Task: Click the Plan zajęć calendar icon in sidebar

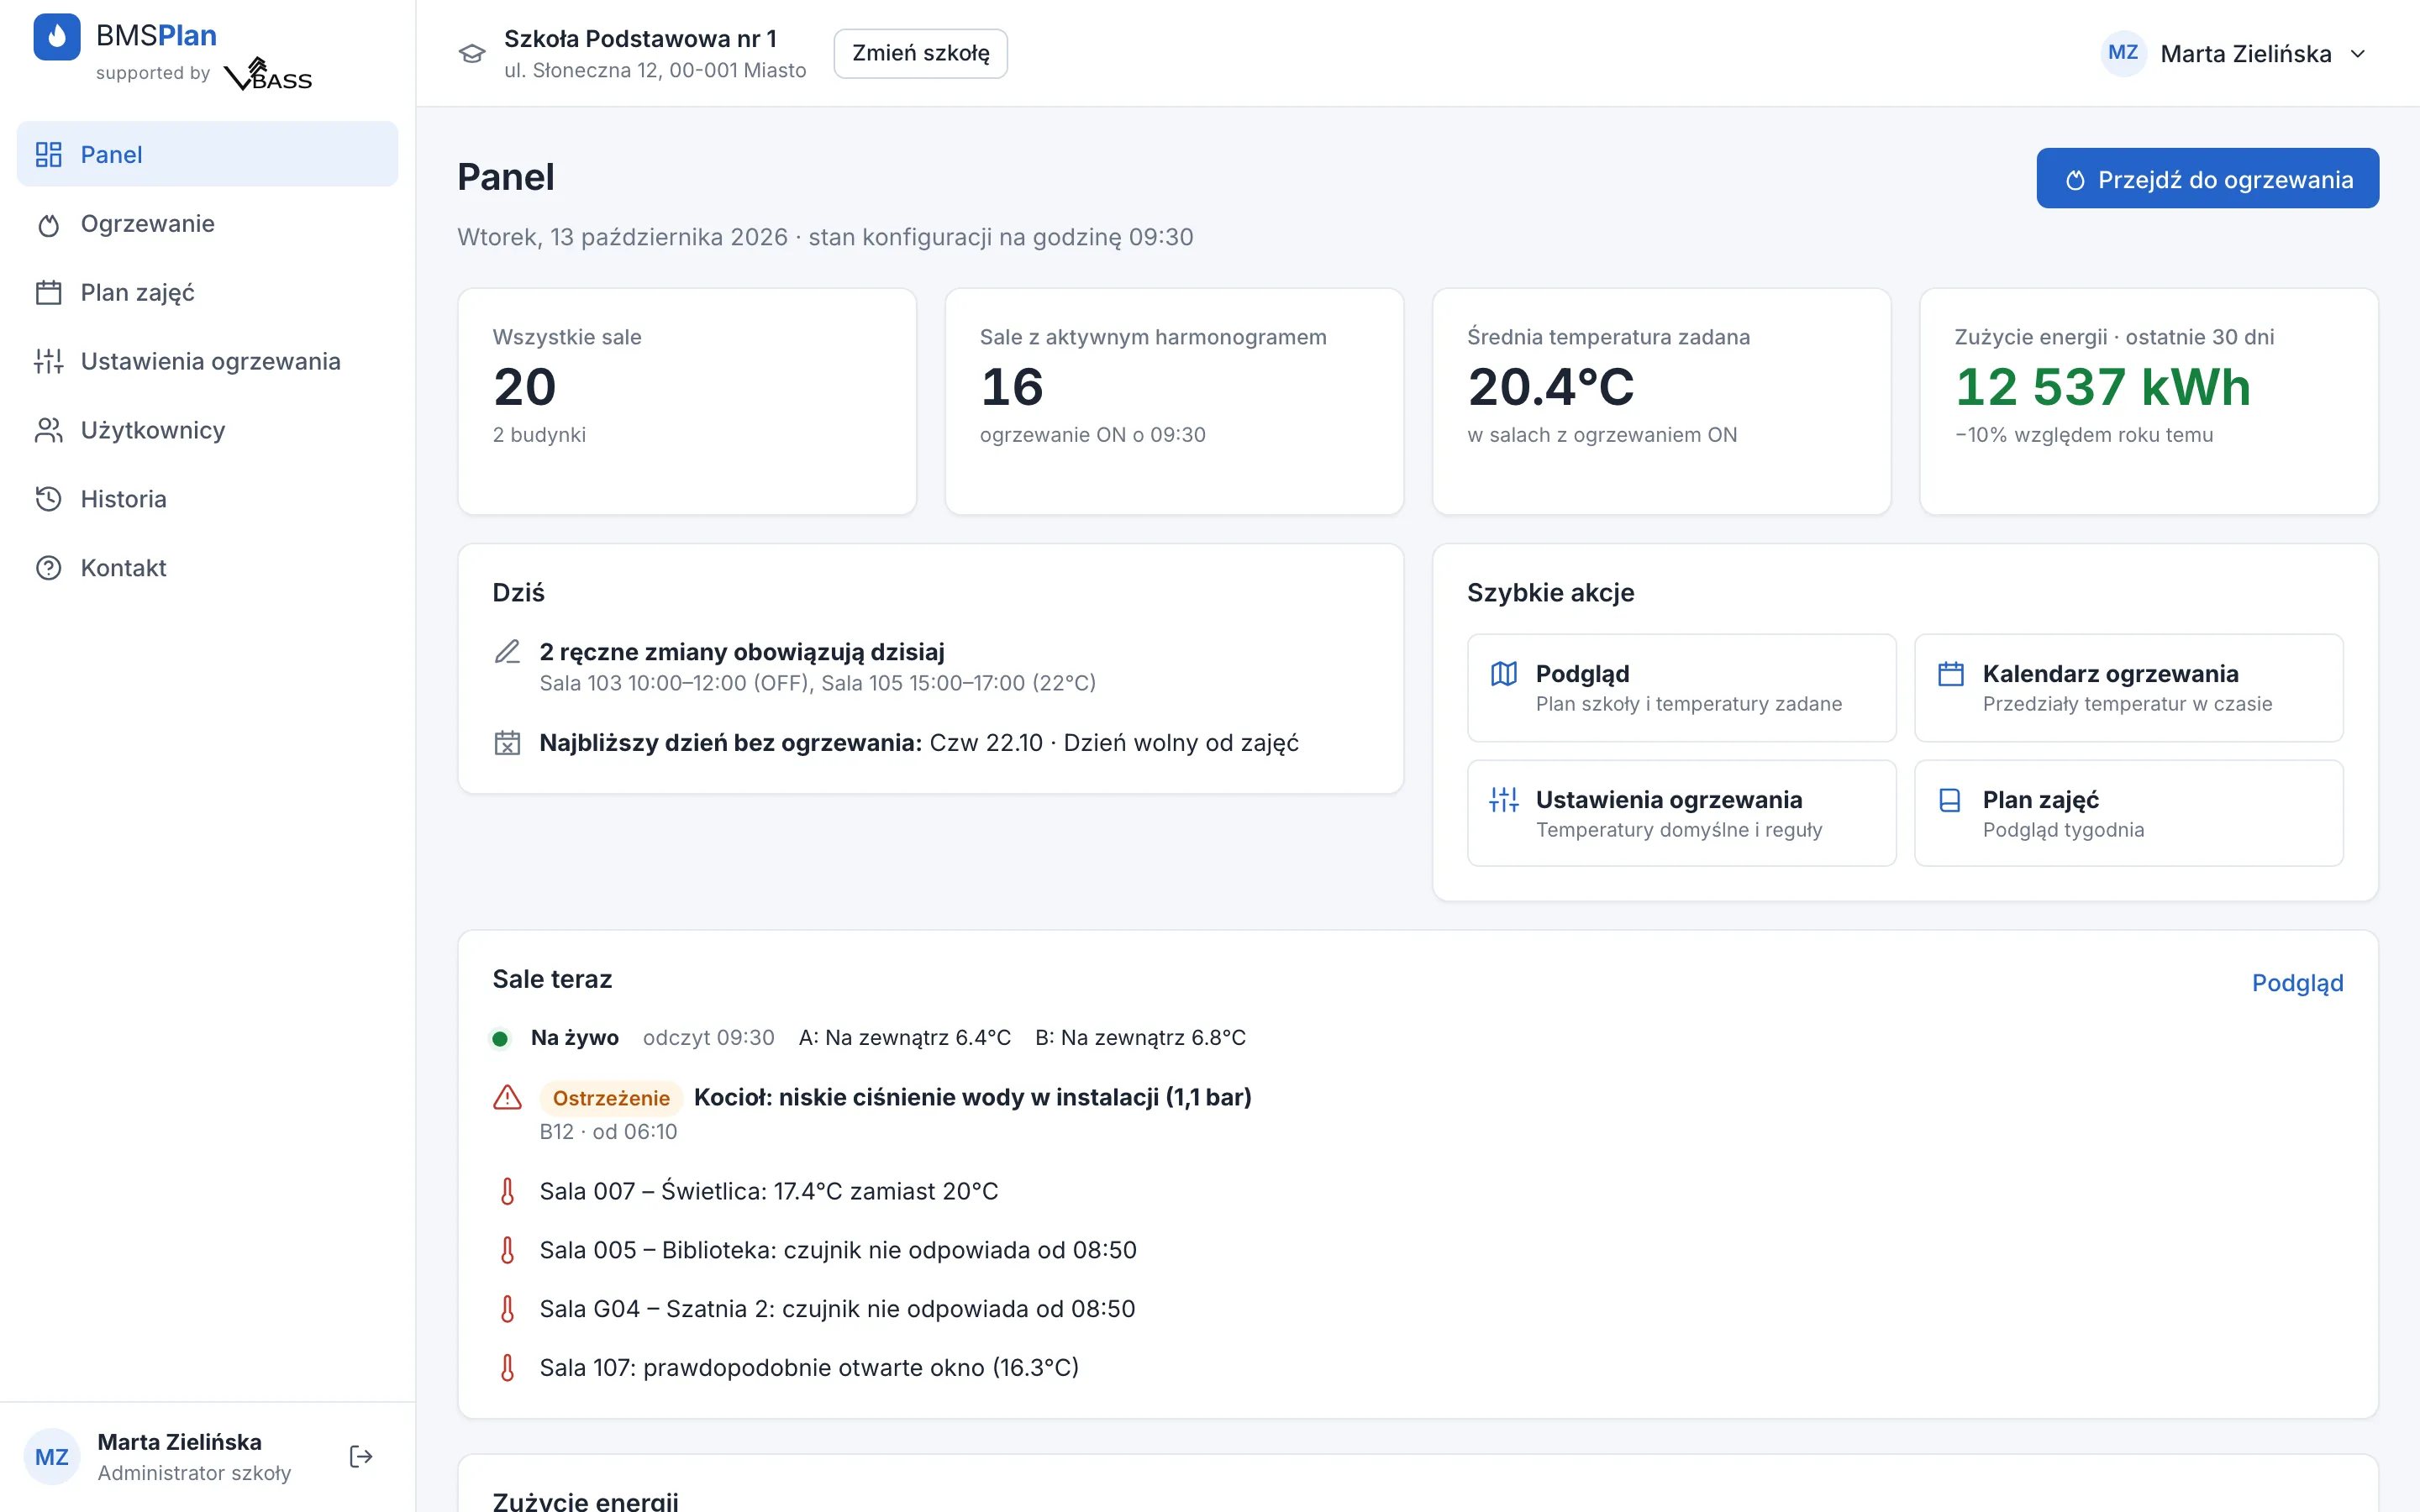Action: pos(49,292)
